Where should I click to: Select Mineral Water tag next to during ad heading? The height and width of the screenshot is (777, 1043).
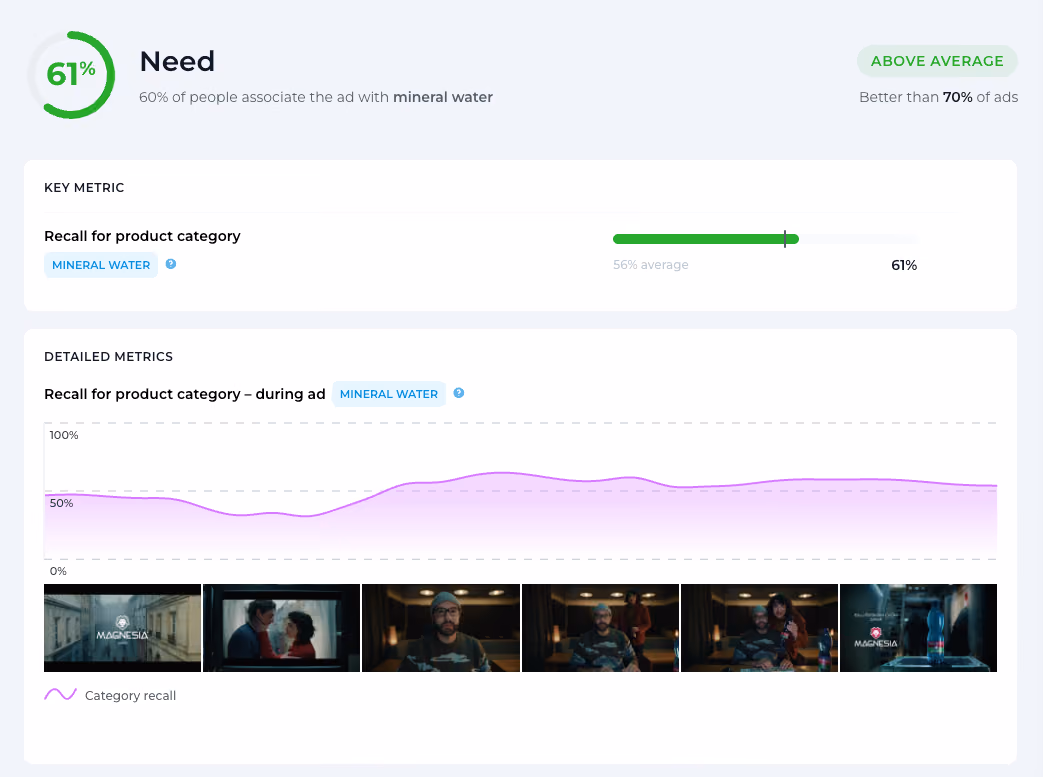(x=389, y=394)
